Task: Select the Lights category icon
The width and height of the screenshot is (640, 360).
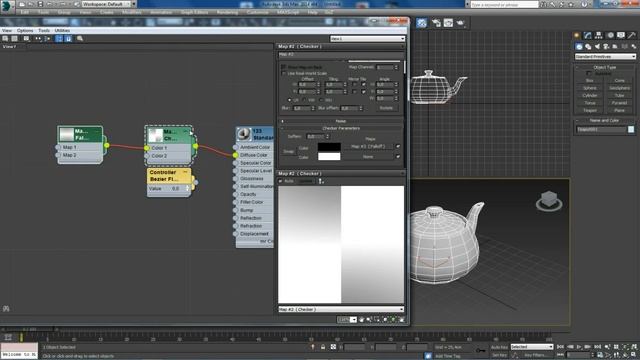Action: [x=597, y=47]
